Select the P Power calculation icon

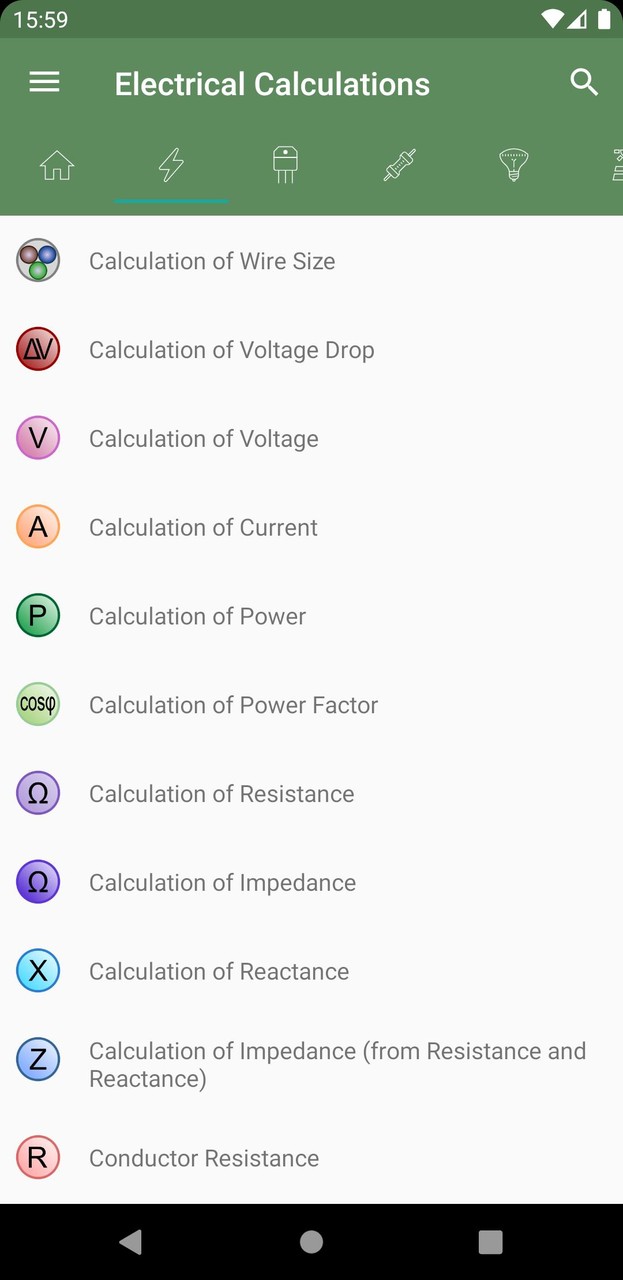click(38, 616)
